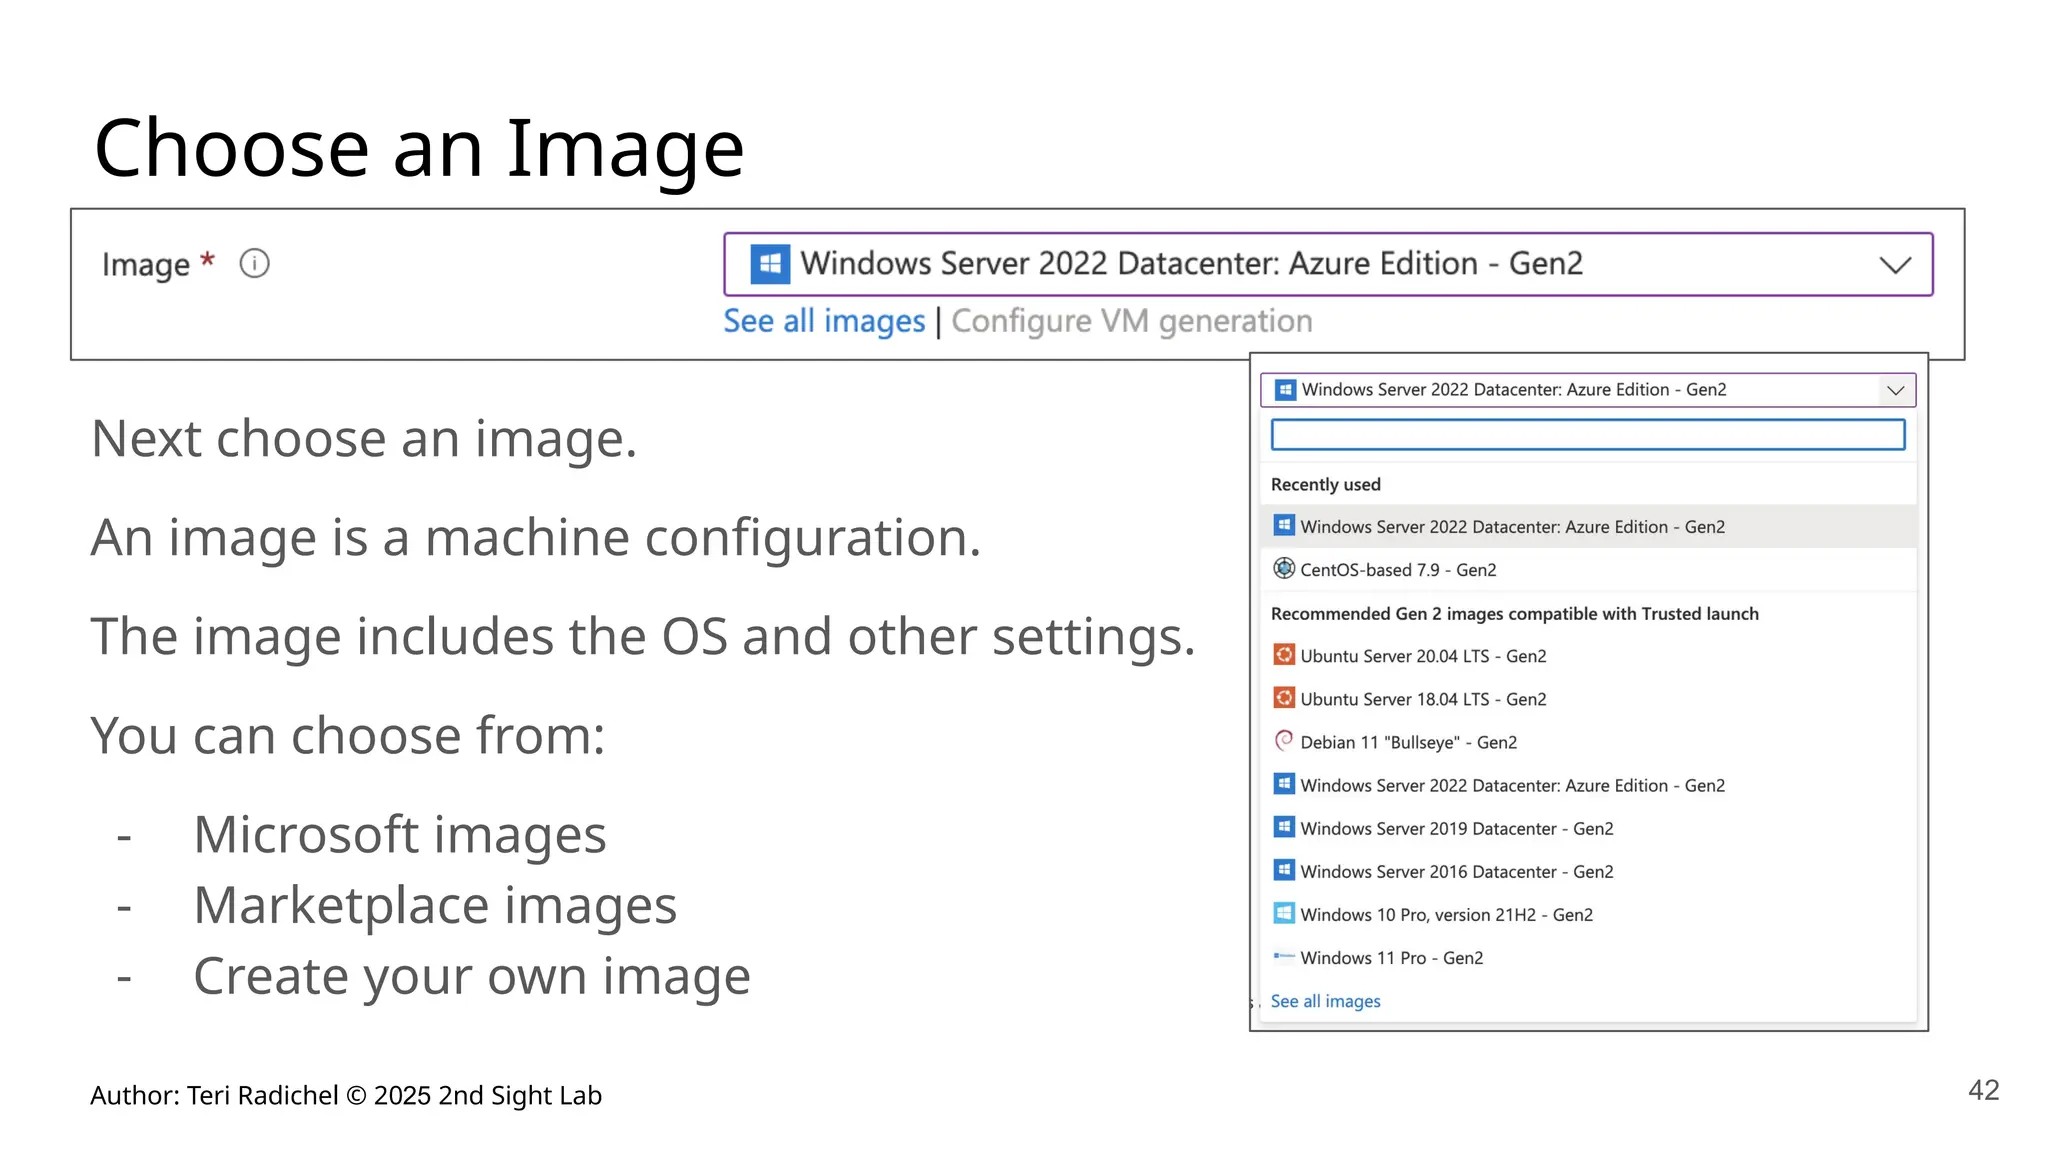2048x1152 pixels.
Task: Click the Ubuntu 18.04 logo icon
Action: [x=1284, y=698]
